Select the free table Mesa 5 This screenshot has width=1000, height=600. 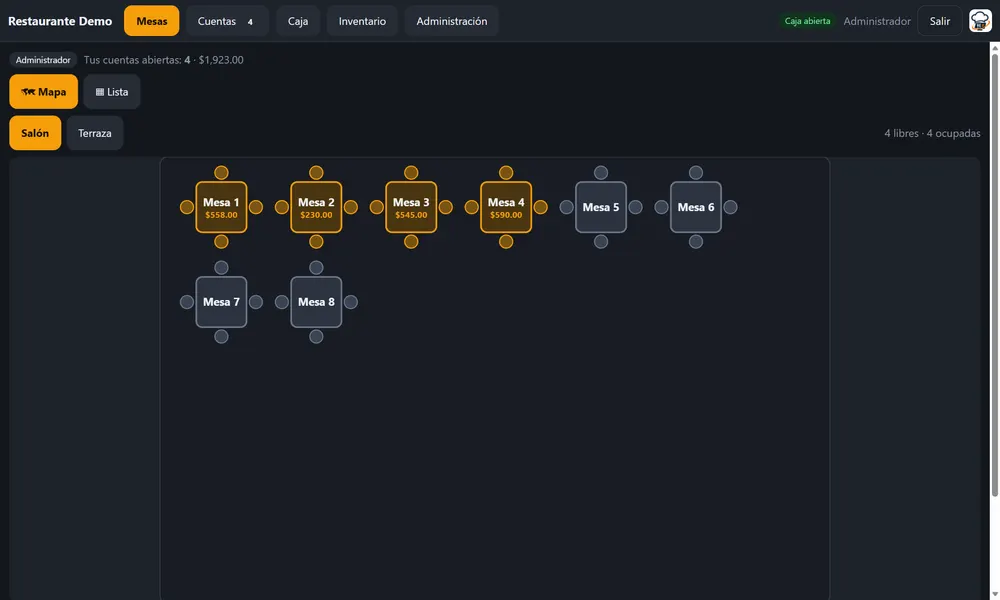click(x=601, y=207)
